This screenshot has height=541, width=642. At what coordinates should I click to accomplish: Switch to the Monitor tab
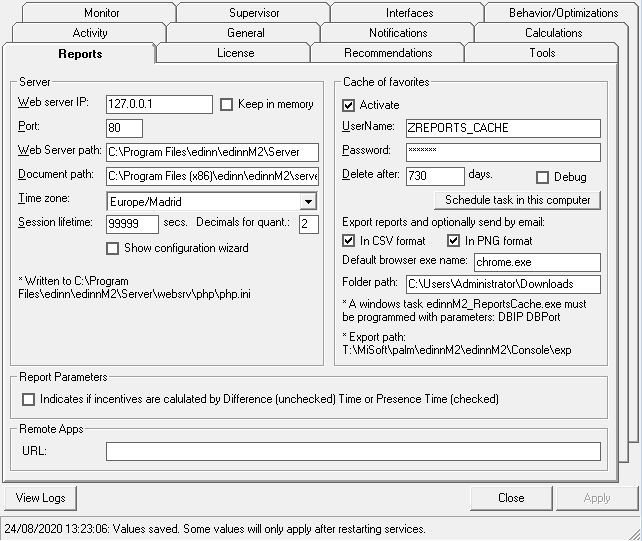[x=99, y=13]
